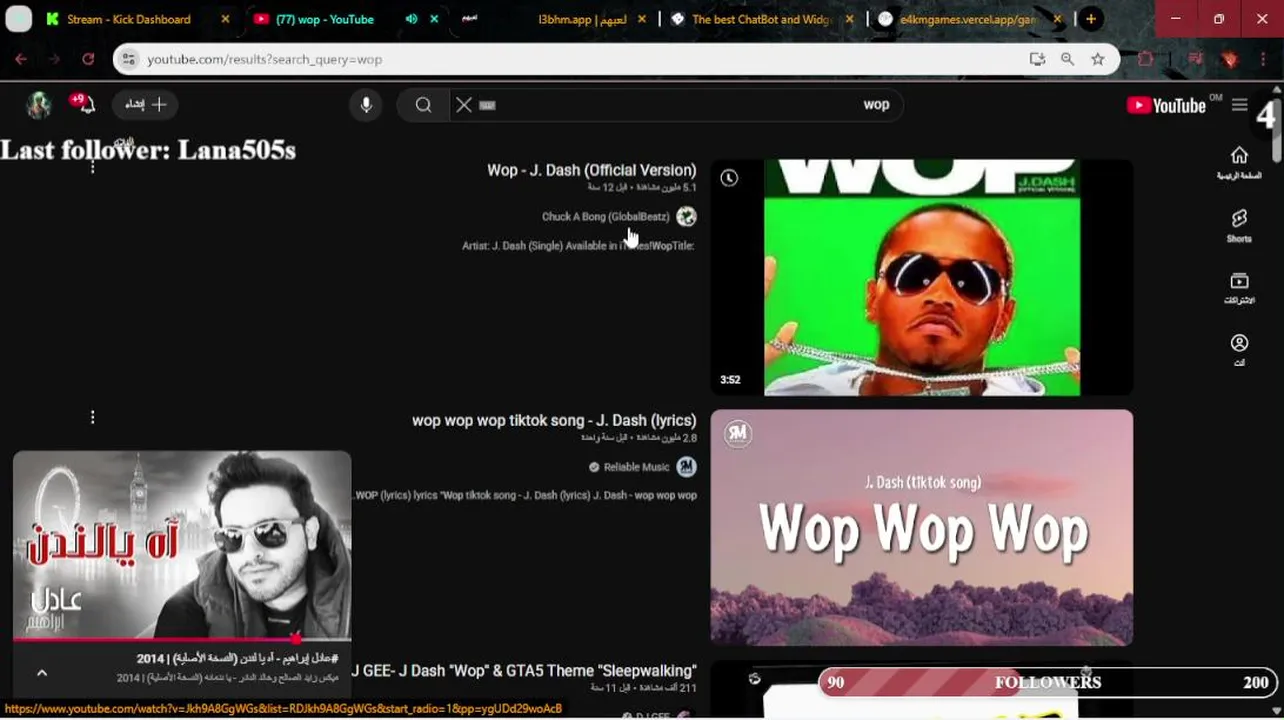Go back in browser history
This screenshot has width=1284, height=720.
pyautogui.click(x=21, y=59)
